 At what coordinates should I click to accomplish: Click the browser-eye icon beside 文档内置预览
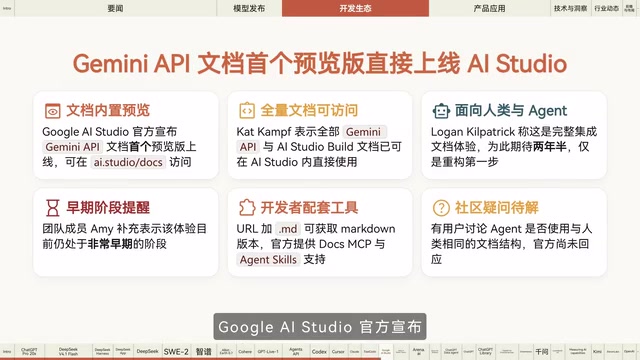point(52,111)
